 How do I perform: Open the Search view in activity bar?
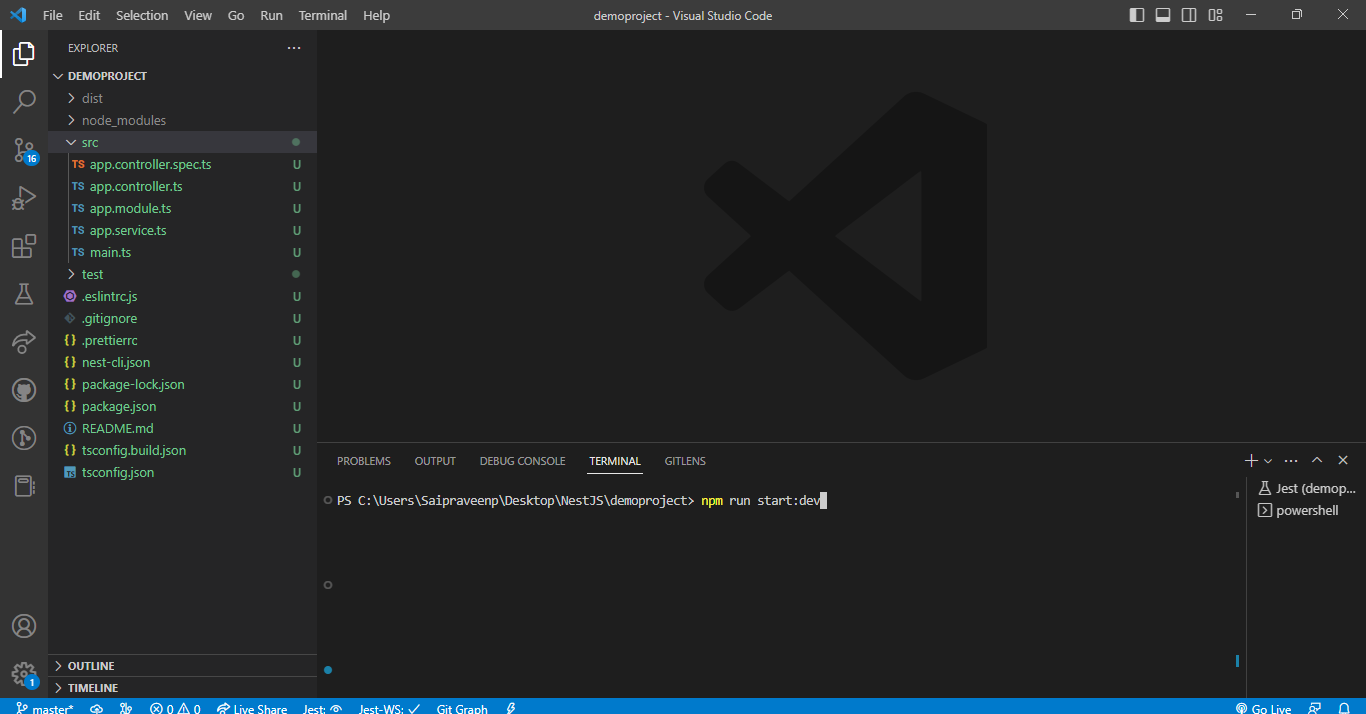[24, 102]
